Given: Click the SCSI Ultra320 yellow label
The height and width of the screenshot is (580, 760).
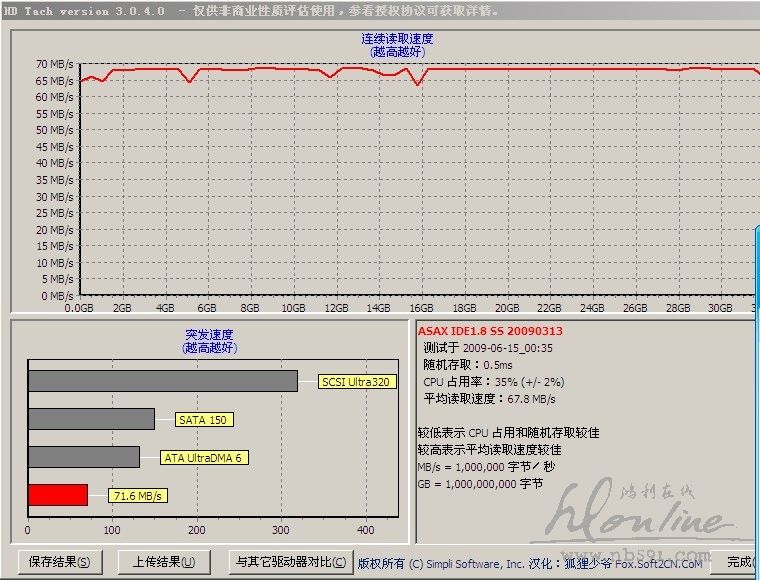Looking at the screenshot, I should point(355,381).
